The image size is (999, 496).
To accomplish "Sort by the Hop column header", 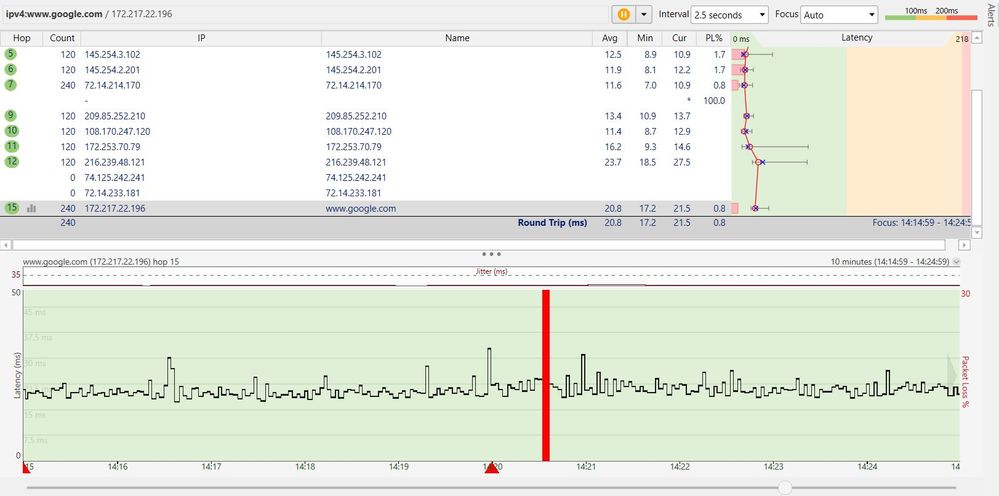I will [x=22, y=38].
